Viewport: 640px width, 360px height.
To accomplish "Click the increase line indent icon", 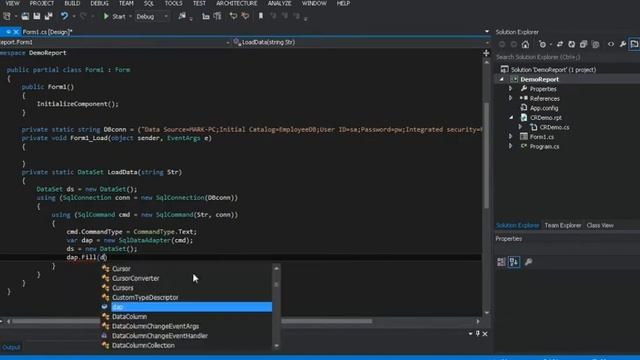I will coord(218,16).
